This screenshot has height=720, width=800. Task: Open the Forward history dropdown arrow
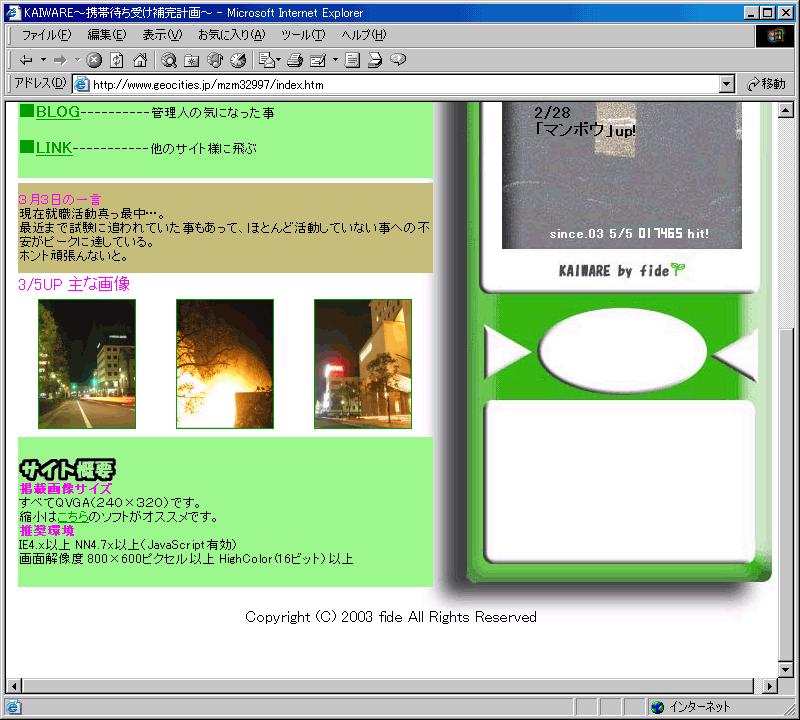(78, 60)
